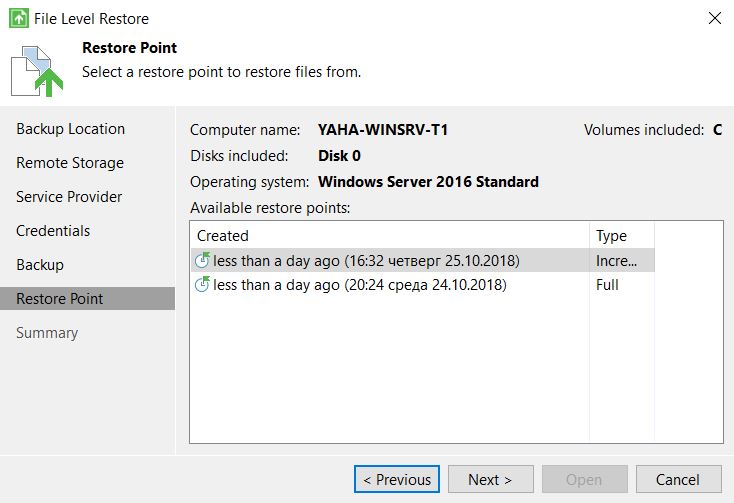Select the 20:24 среда 24.10.2018 full restore point
The width and height of the screenshot is (734, 503).
click(x=422, y=284)
